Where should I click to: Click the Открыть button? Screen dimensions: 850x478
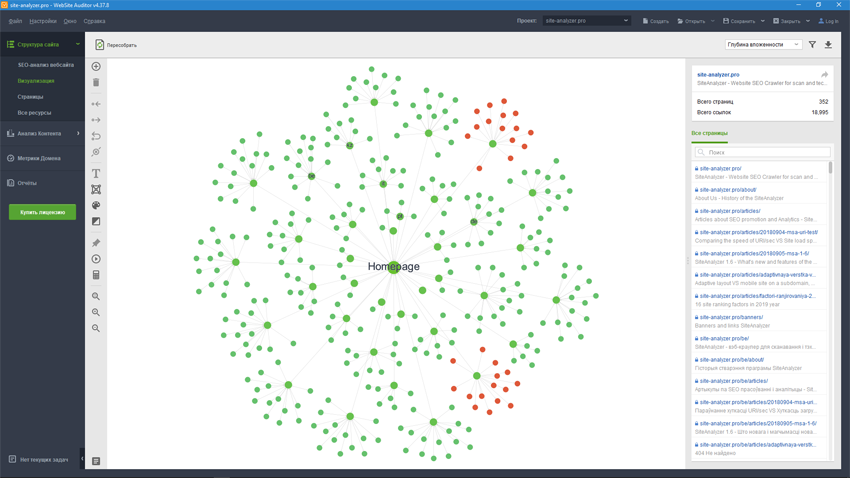tap(691, 21)
